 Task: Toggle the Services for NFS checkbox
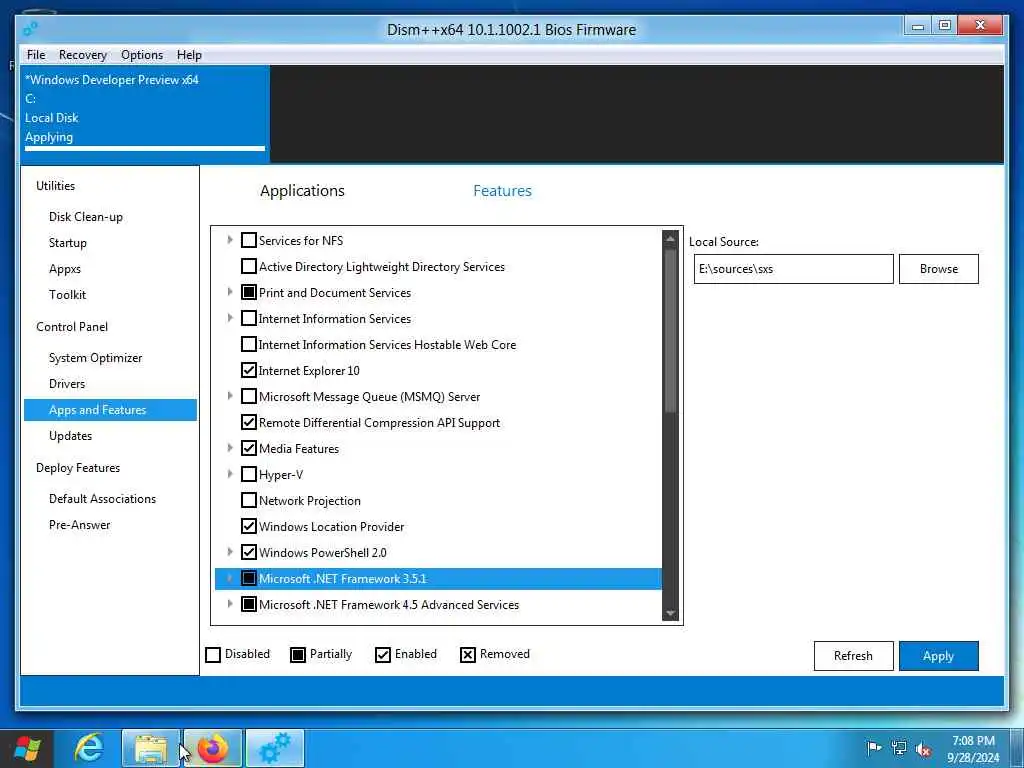tap(248, 240)
